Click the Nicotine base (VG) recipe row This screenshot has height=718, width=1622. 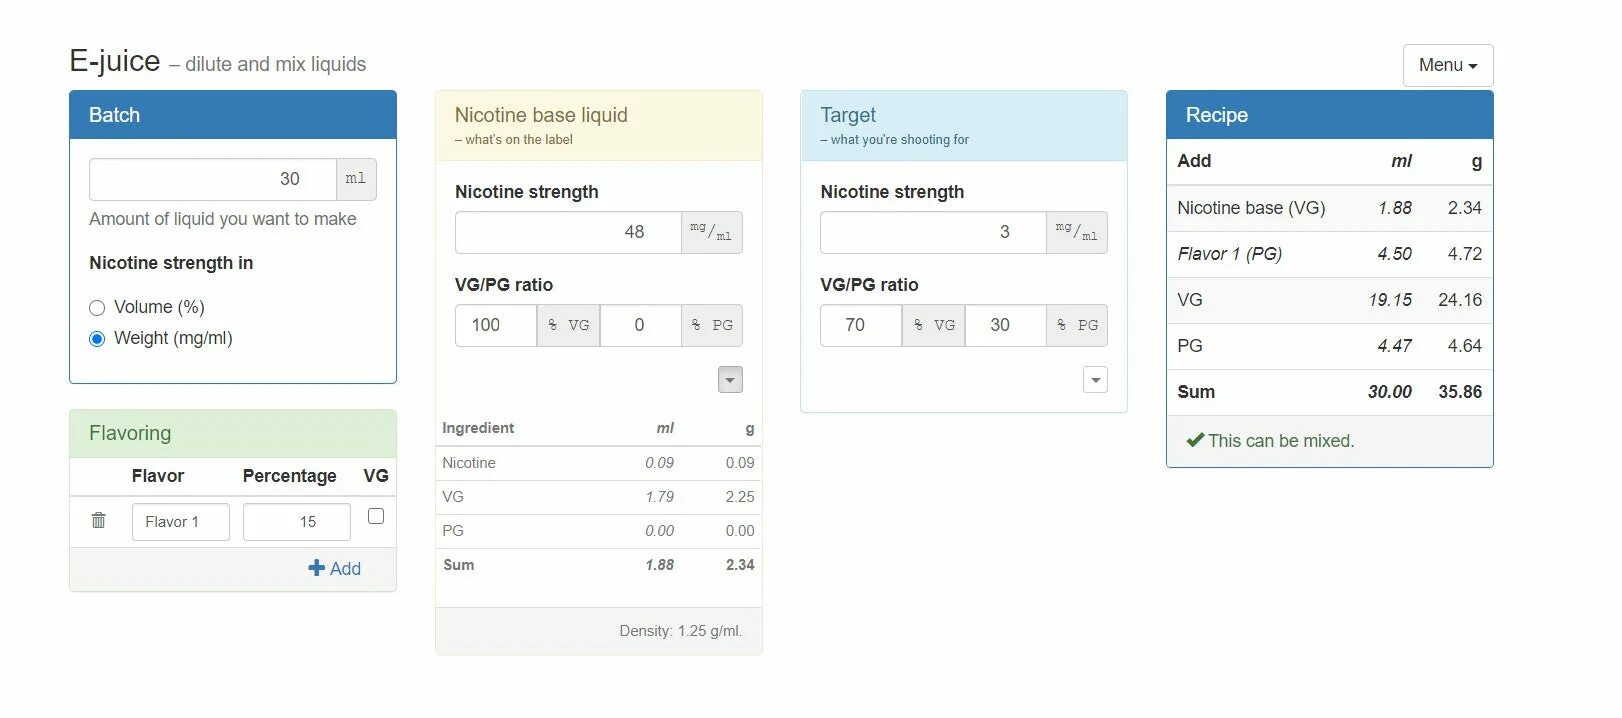click(1328, 208)
